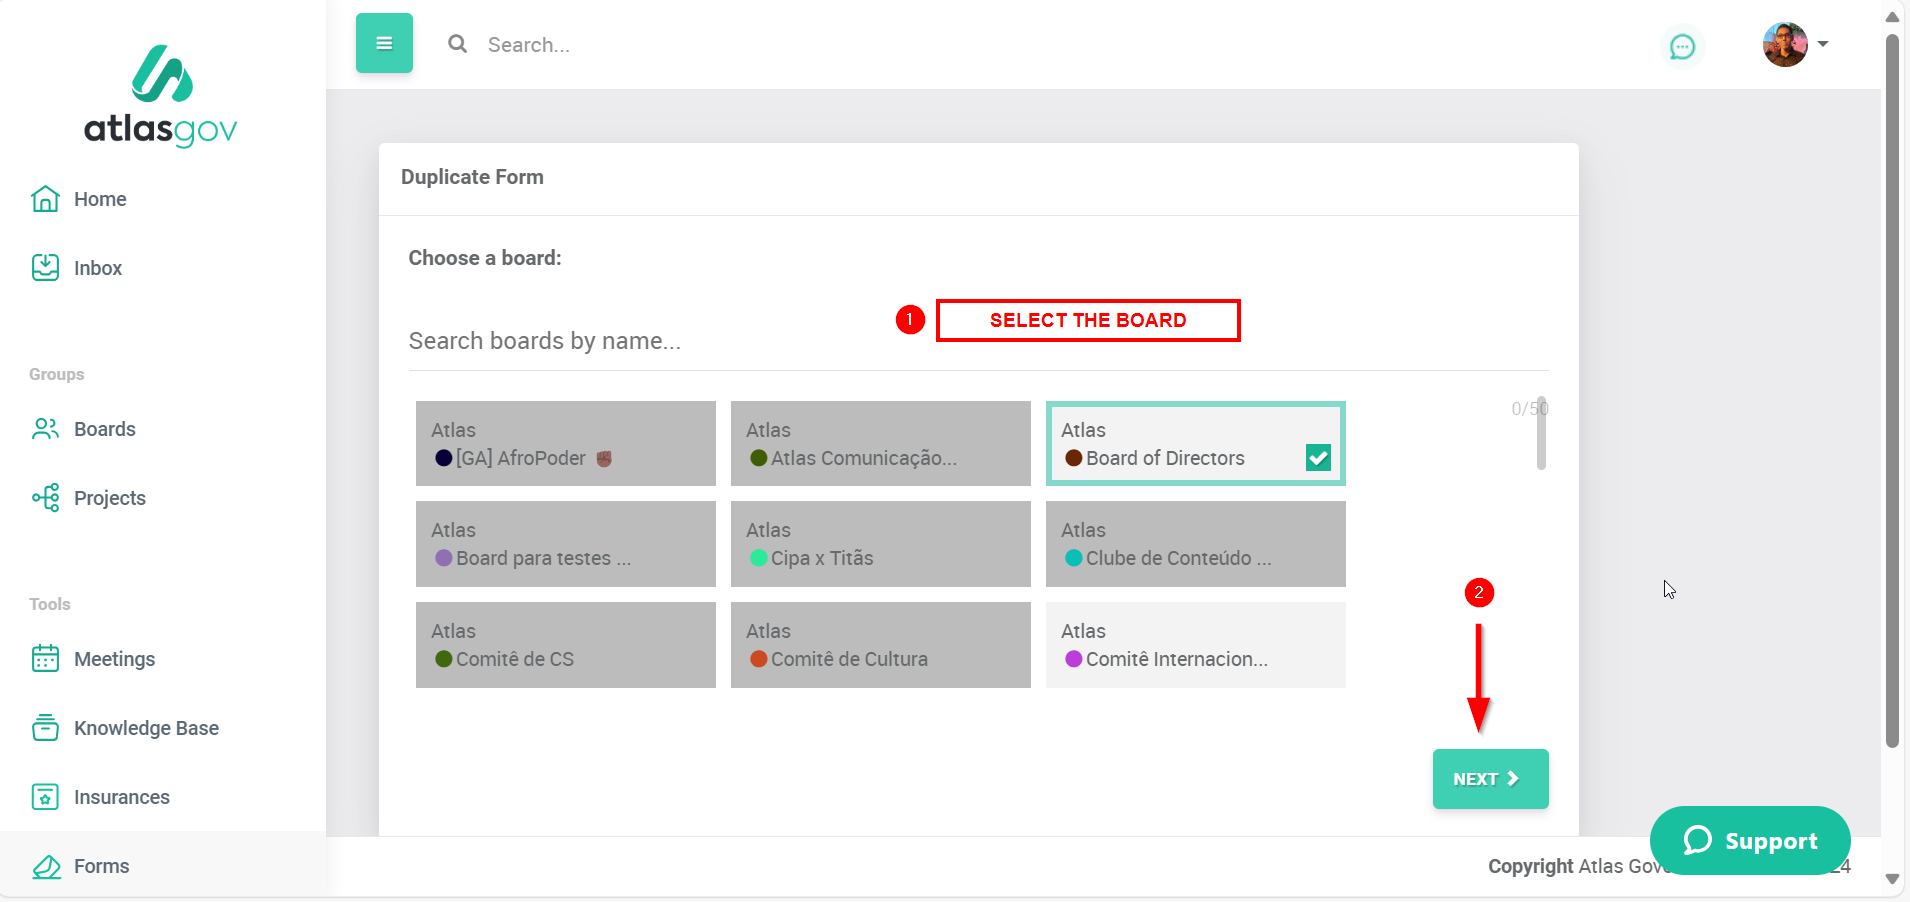
Task: Click the NEXT button
Action: click(x=1491, y=779)
